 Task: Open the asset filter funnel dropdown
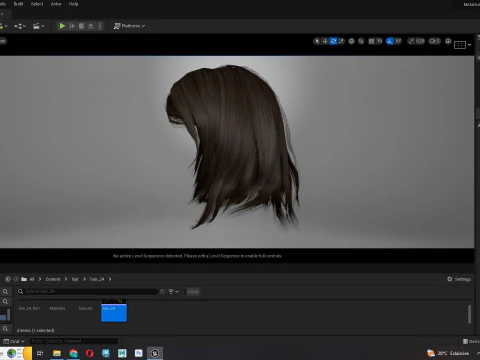coord(173,292)
